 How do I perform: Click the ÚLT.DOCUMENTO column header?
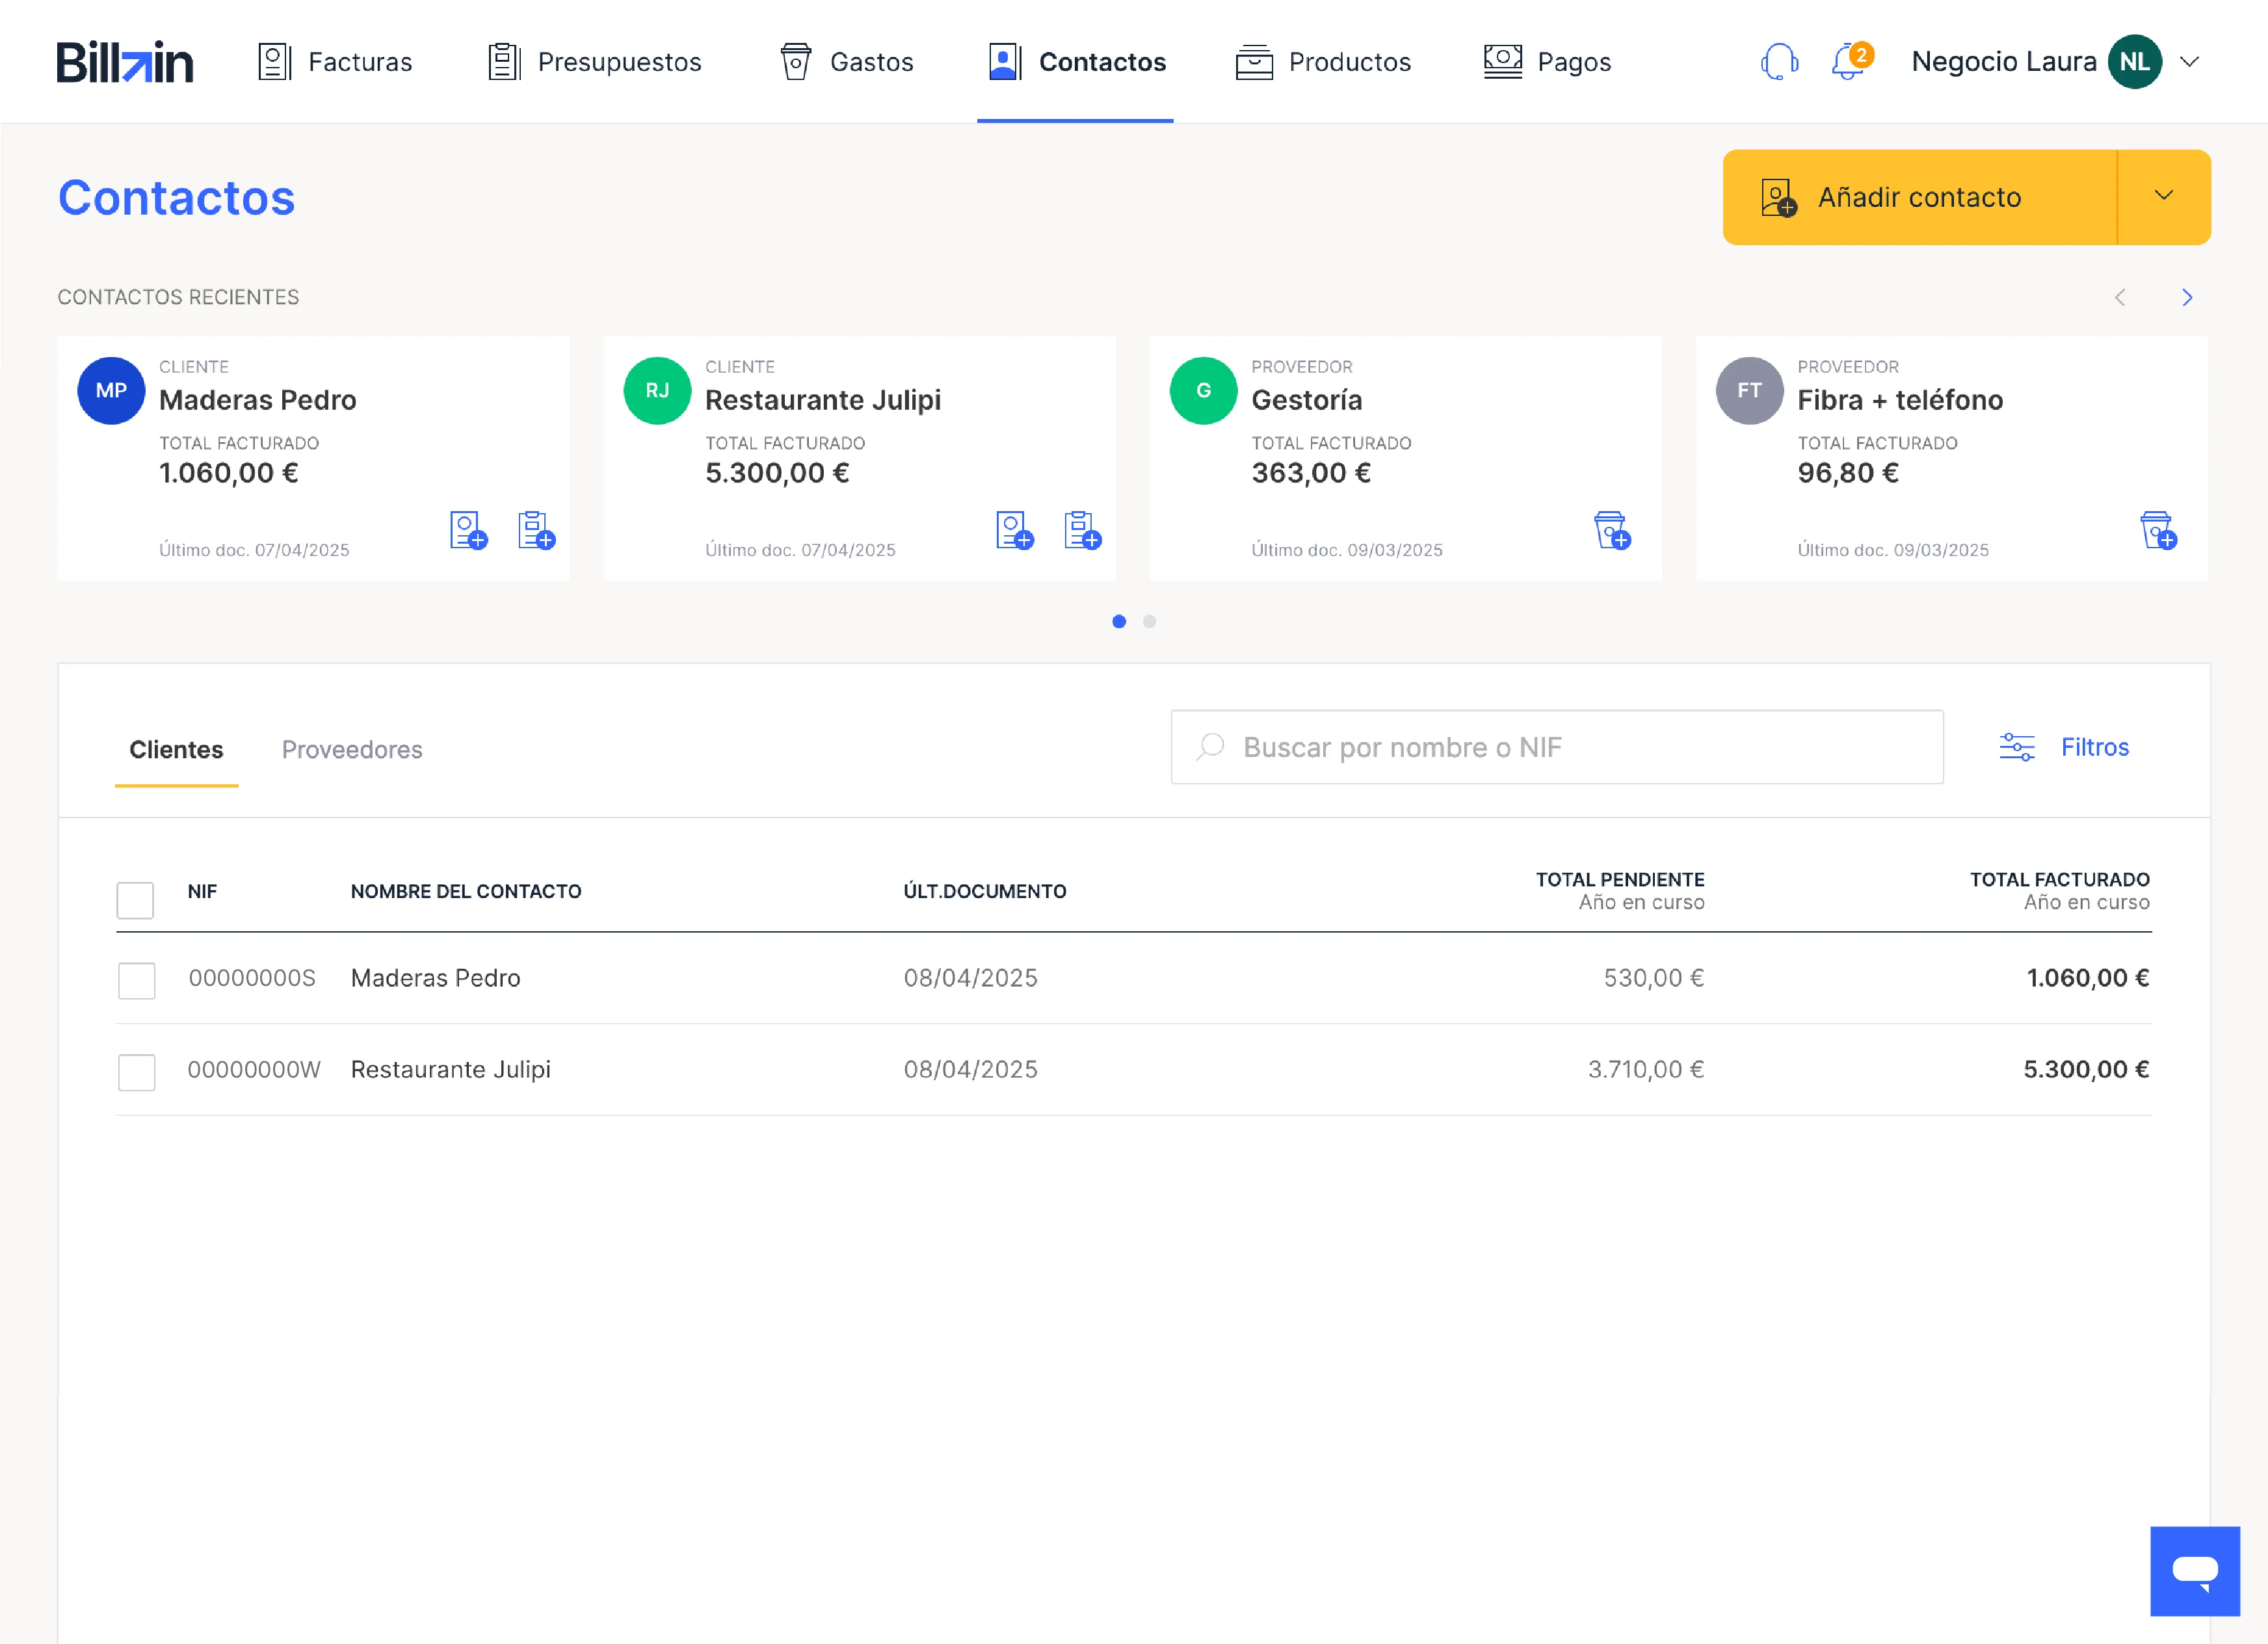coord(985,891)
